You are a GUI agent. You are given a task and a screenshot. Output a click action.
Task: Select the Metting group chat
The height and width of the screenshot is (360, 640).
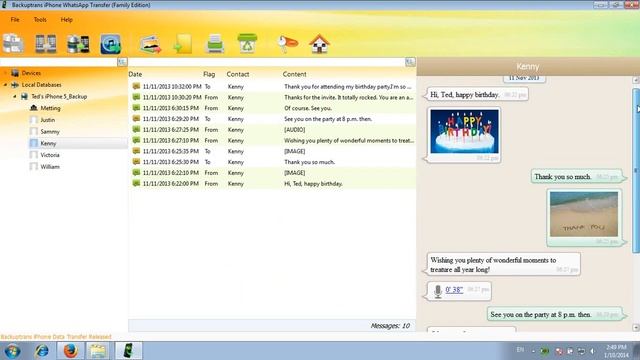pyautogui.click(x=50, y=108)
